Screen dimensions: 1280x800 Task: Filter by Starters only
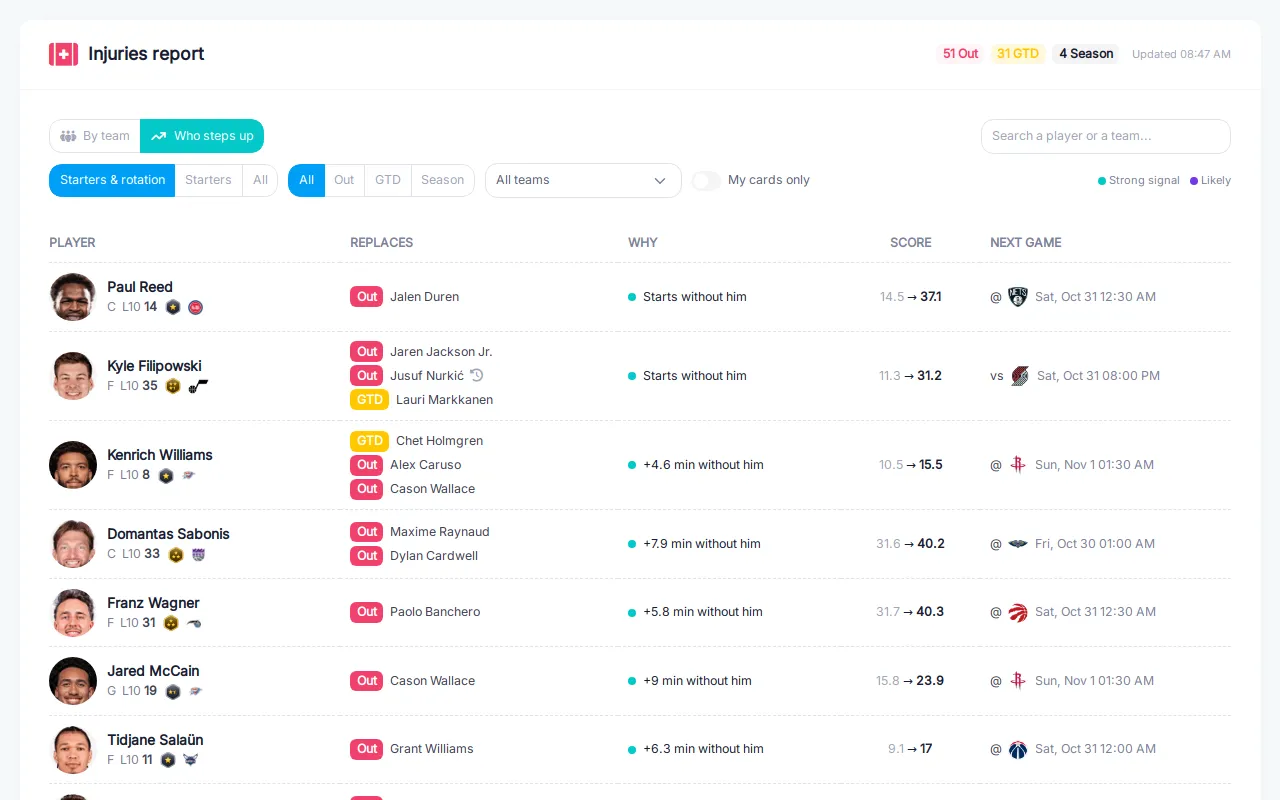coord(208,180)
